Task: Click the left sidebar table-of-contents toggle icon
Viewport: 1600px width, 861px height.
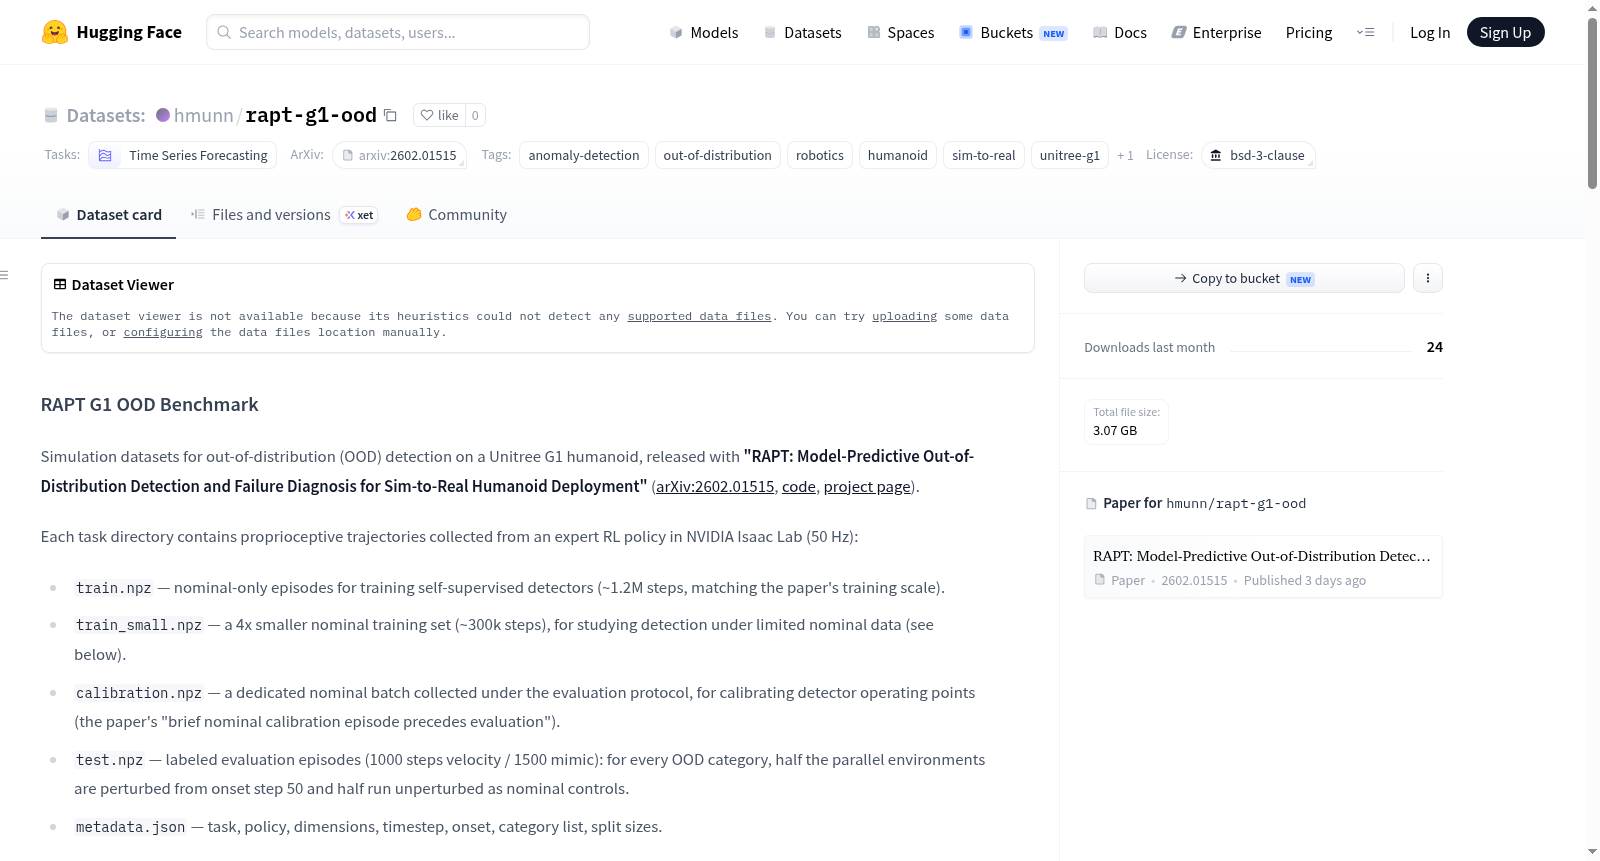Action: click(5, 275)
